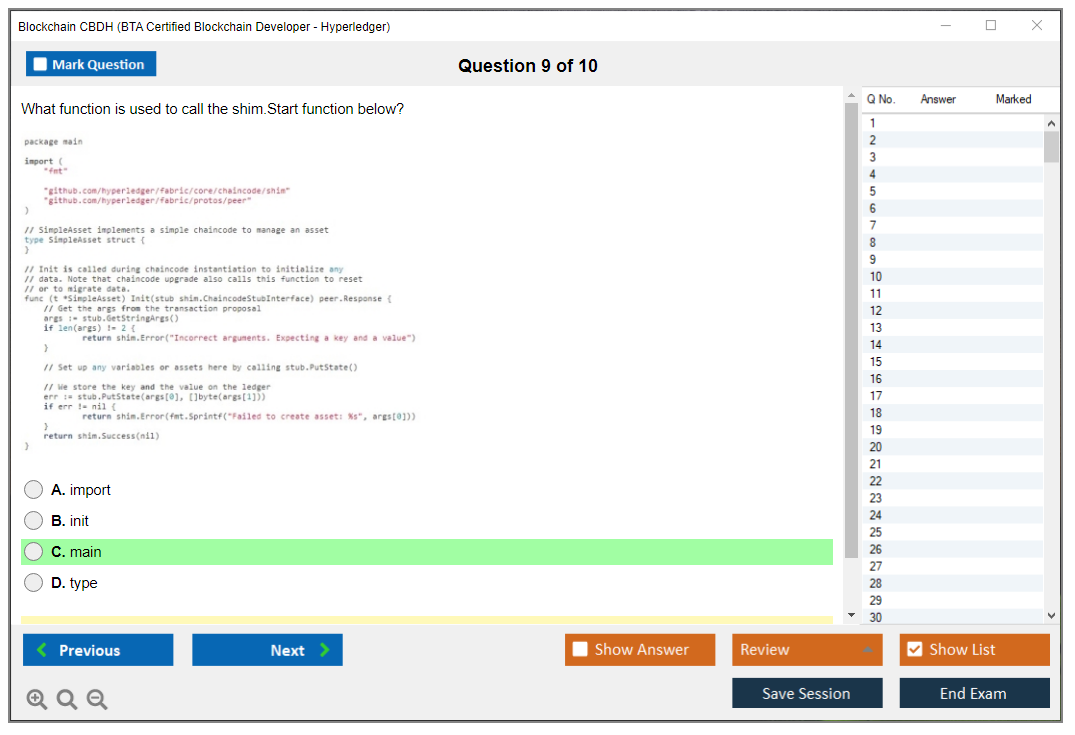Jump to question 15 in list
Image resolution: width=1075 pixels, height=735 pixels.
coord(876,362)
